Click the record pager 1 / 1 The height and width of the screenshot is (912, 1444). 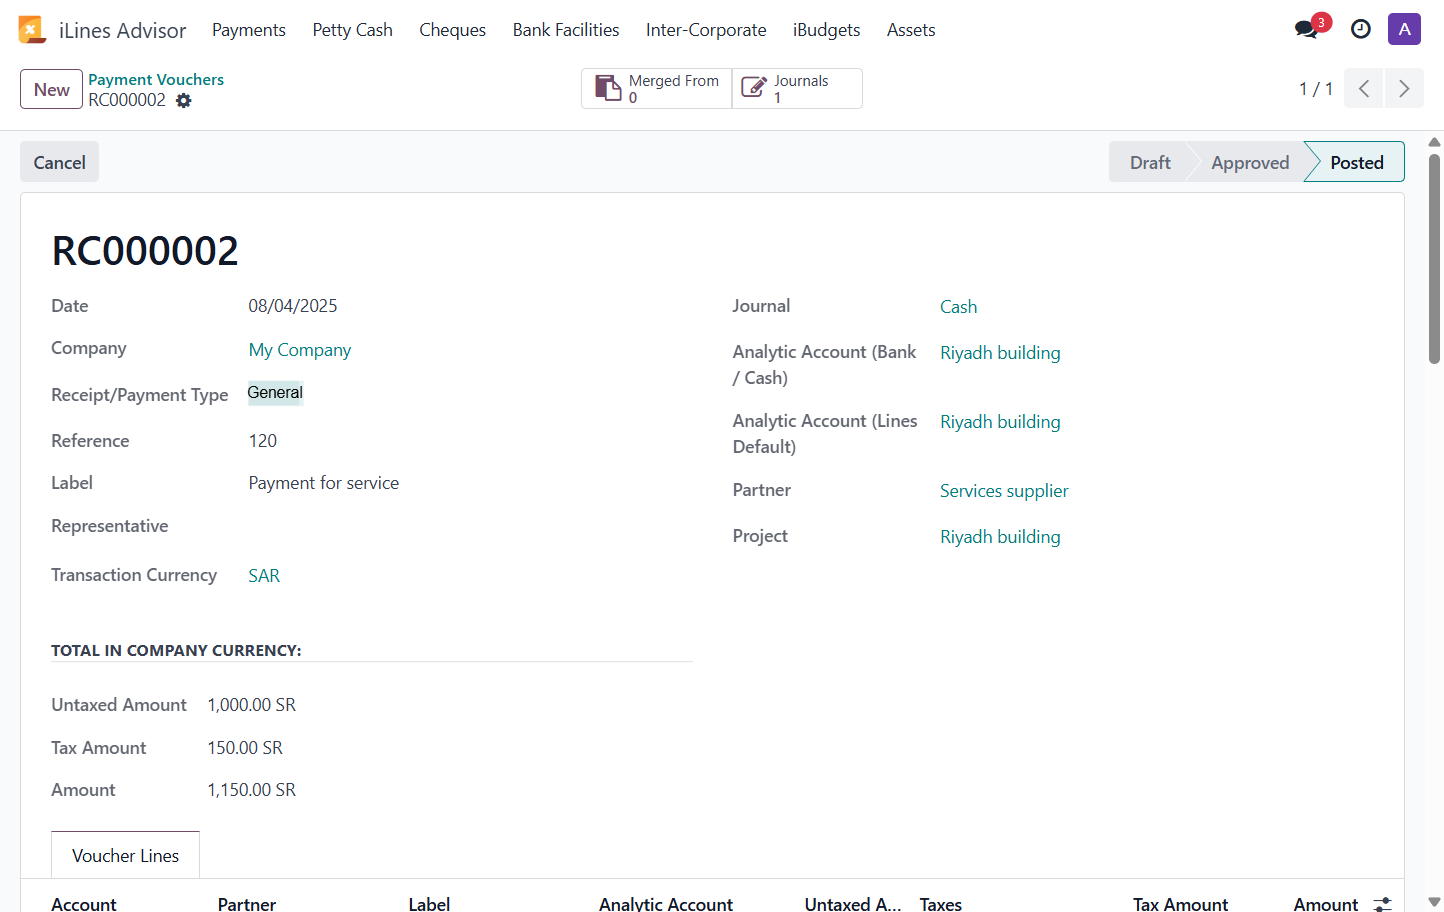1316,89
